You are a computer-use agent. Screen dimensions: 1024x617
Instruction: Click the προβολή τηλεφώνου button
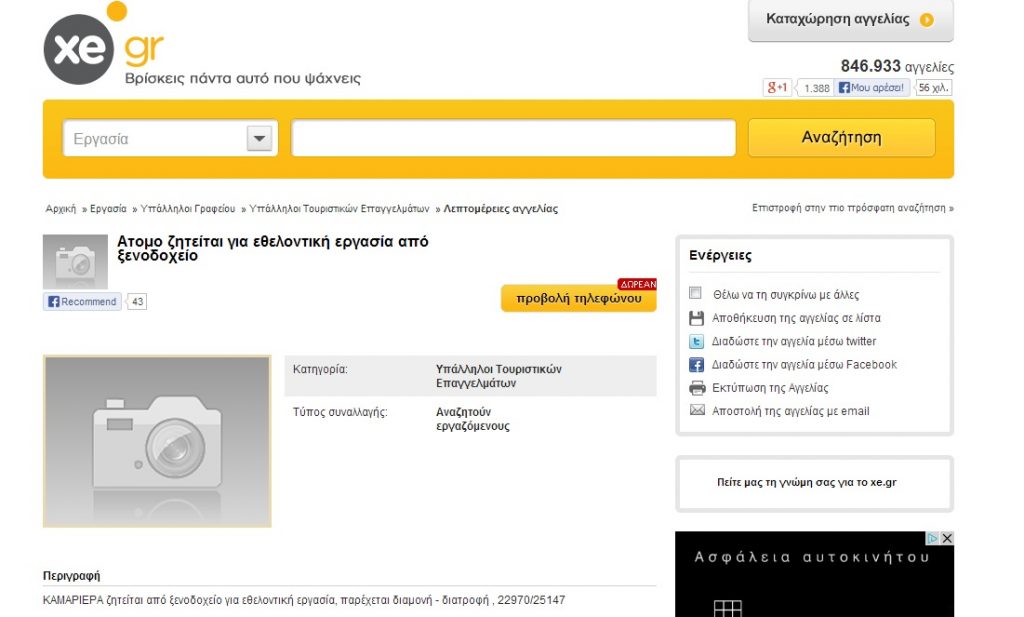[578, 298]
